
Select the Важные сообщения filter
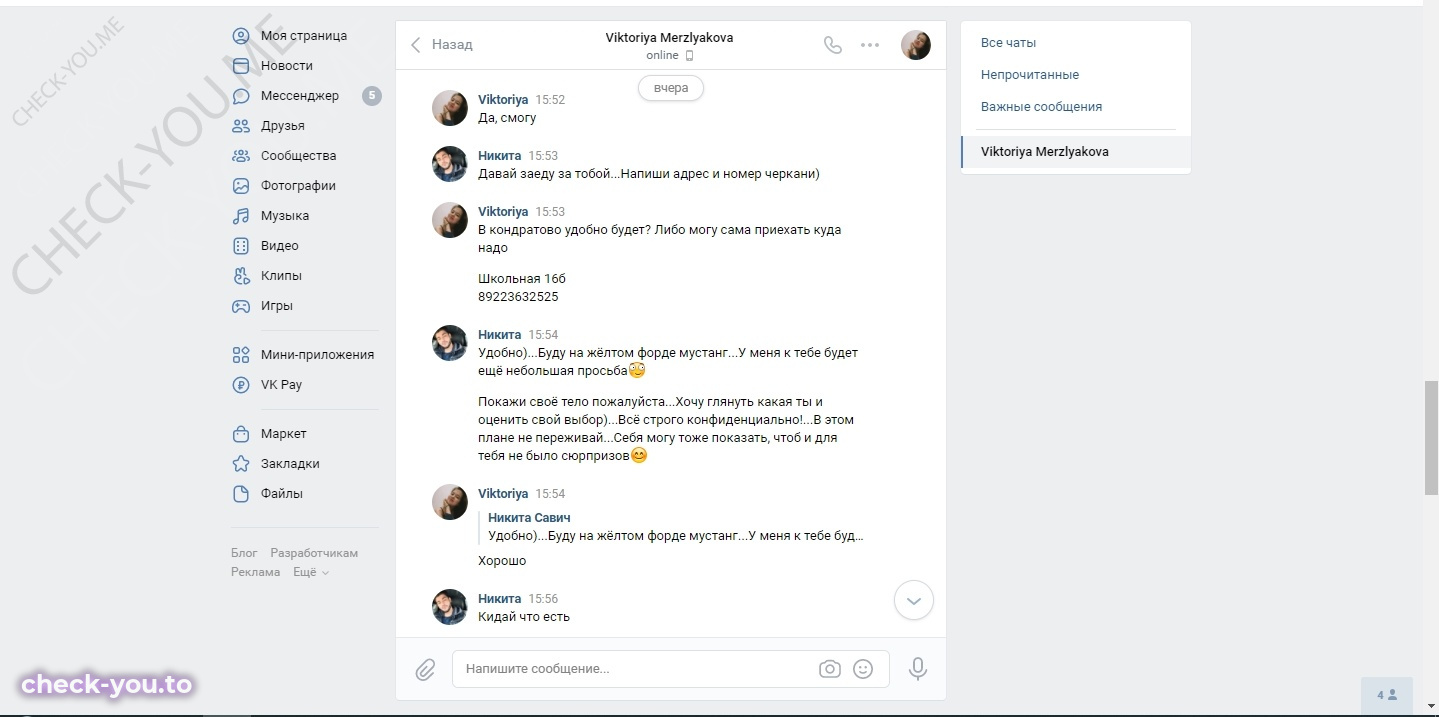[x=1041, y=107]
